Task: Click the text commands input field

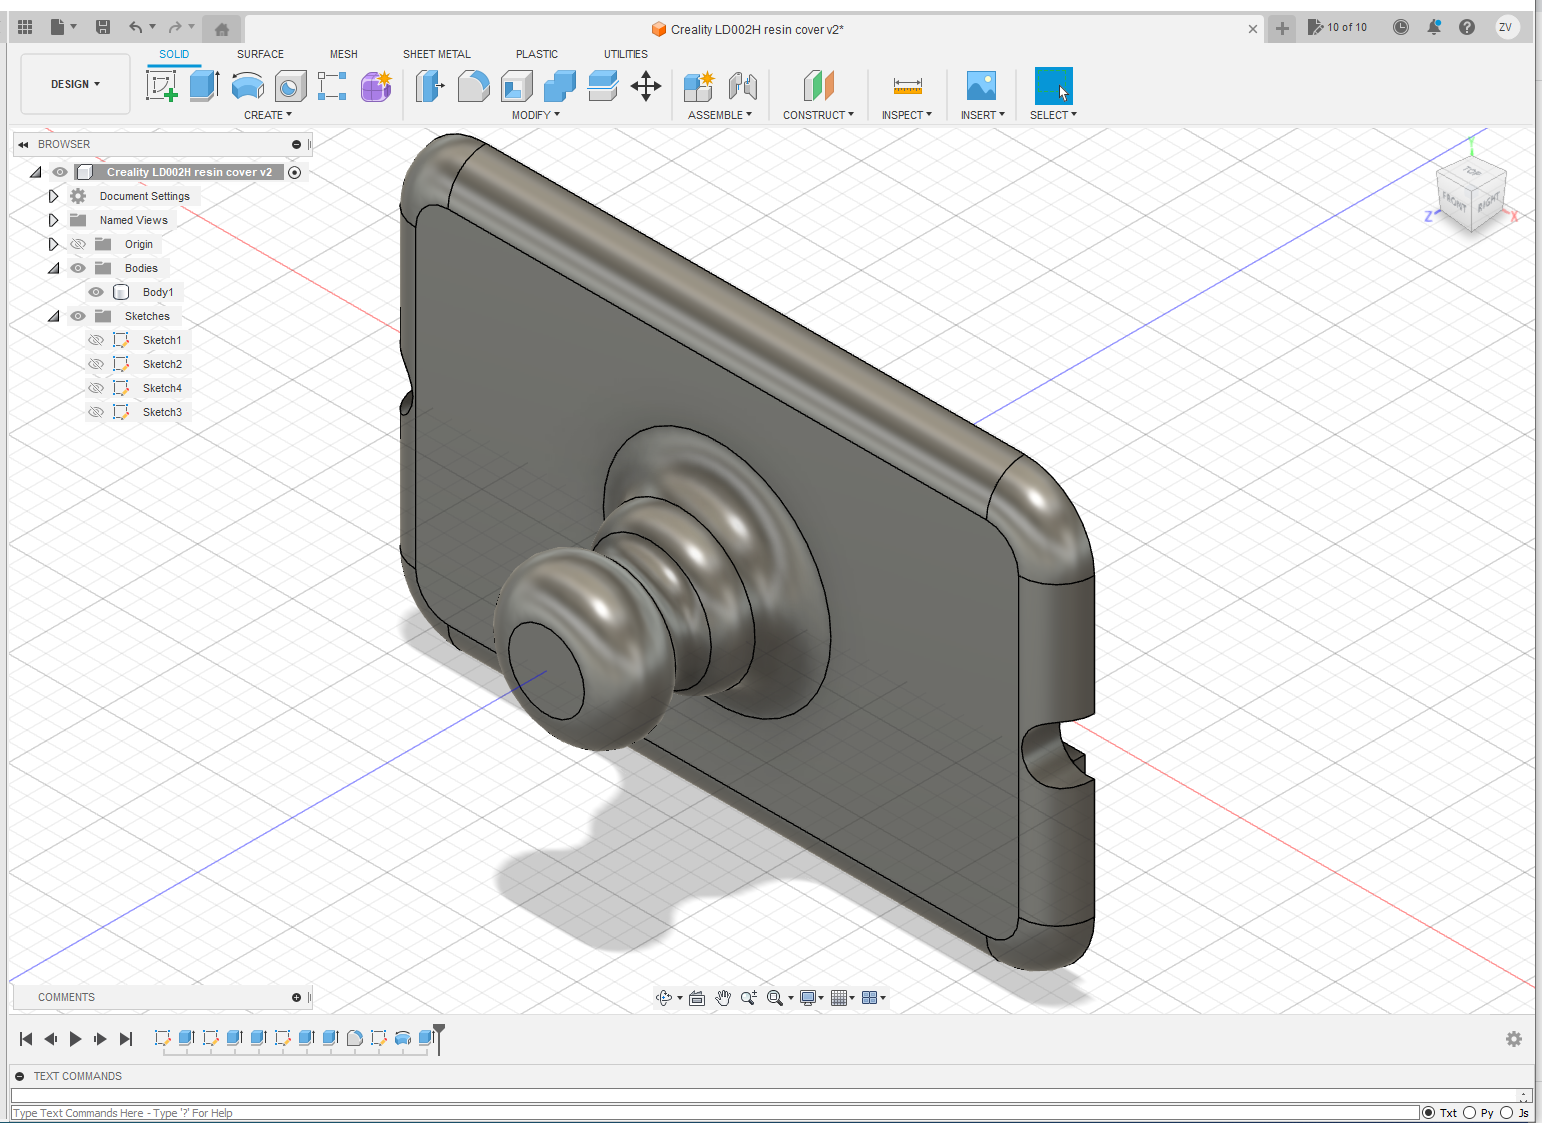Action: tap(715, 1113)
